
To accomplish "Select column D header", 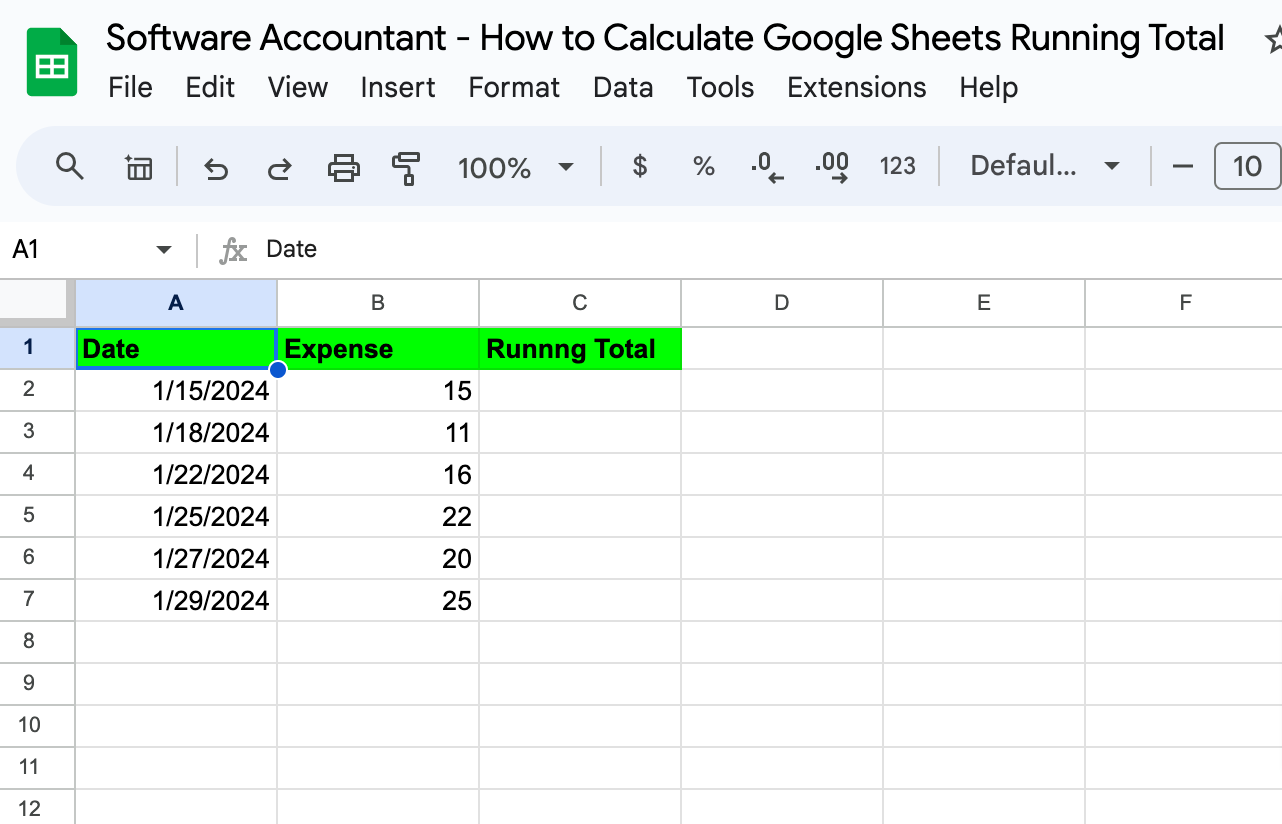I will coord(782,303).
